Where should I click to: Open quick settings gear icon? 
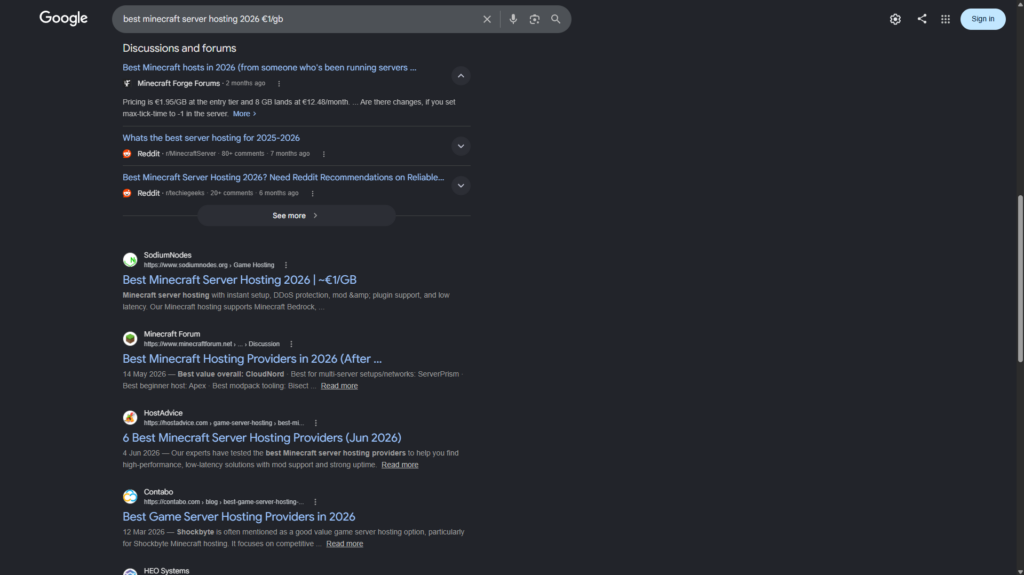pyautogui.click(x=895, y=19)
